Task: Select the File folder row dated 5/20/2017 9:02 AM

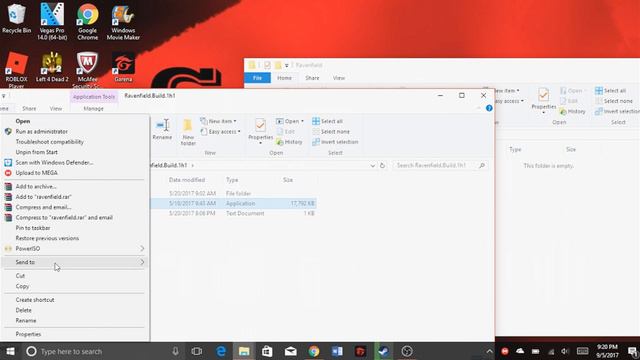Action: (233, 193)
